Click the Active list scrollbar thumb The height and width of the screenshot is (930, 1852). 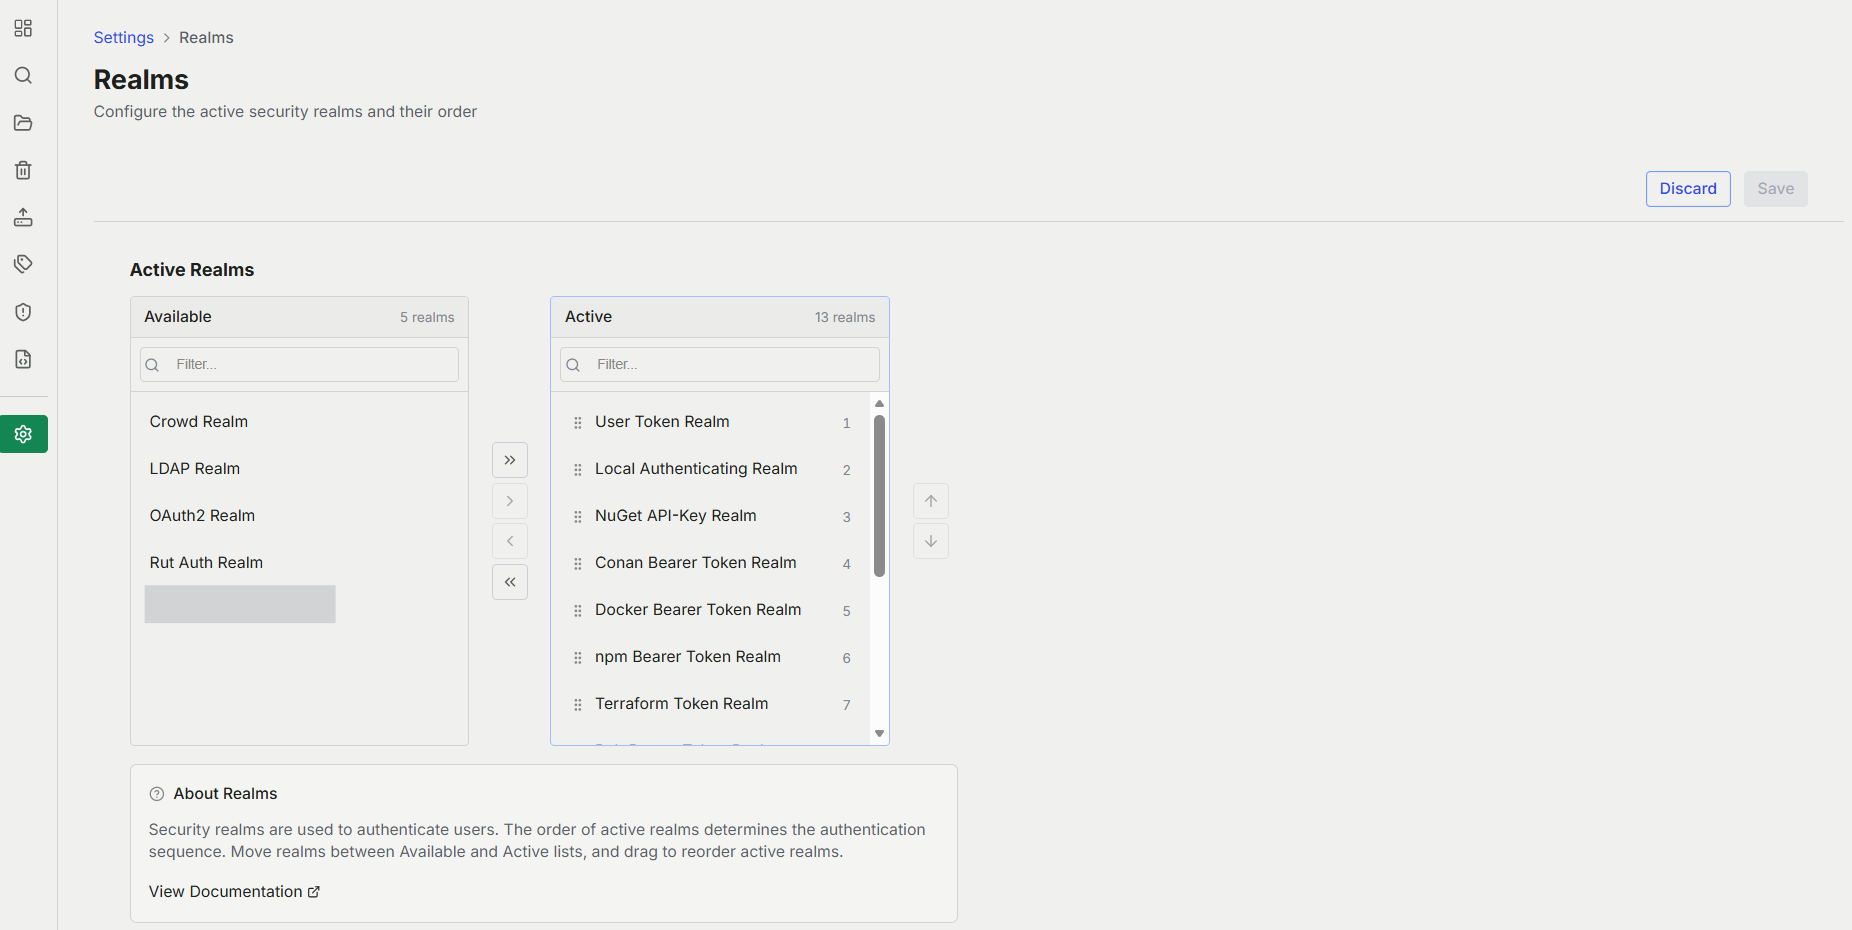tap(880, 496)
